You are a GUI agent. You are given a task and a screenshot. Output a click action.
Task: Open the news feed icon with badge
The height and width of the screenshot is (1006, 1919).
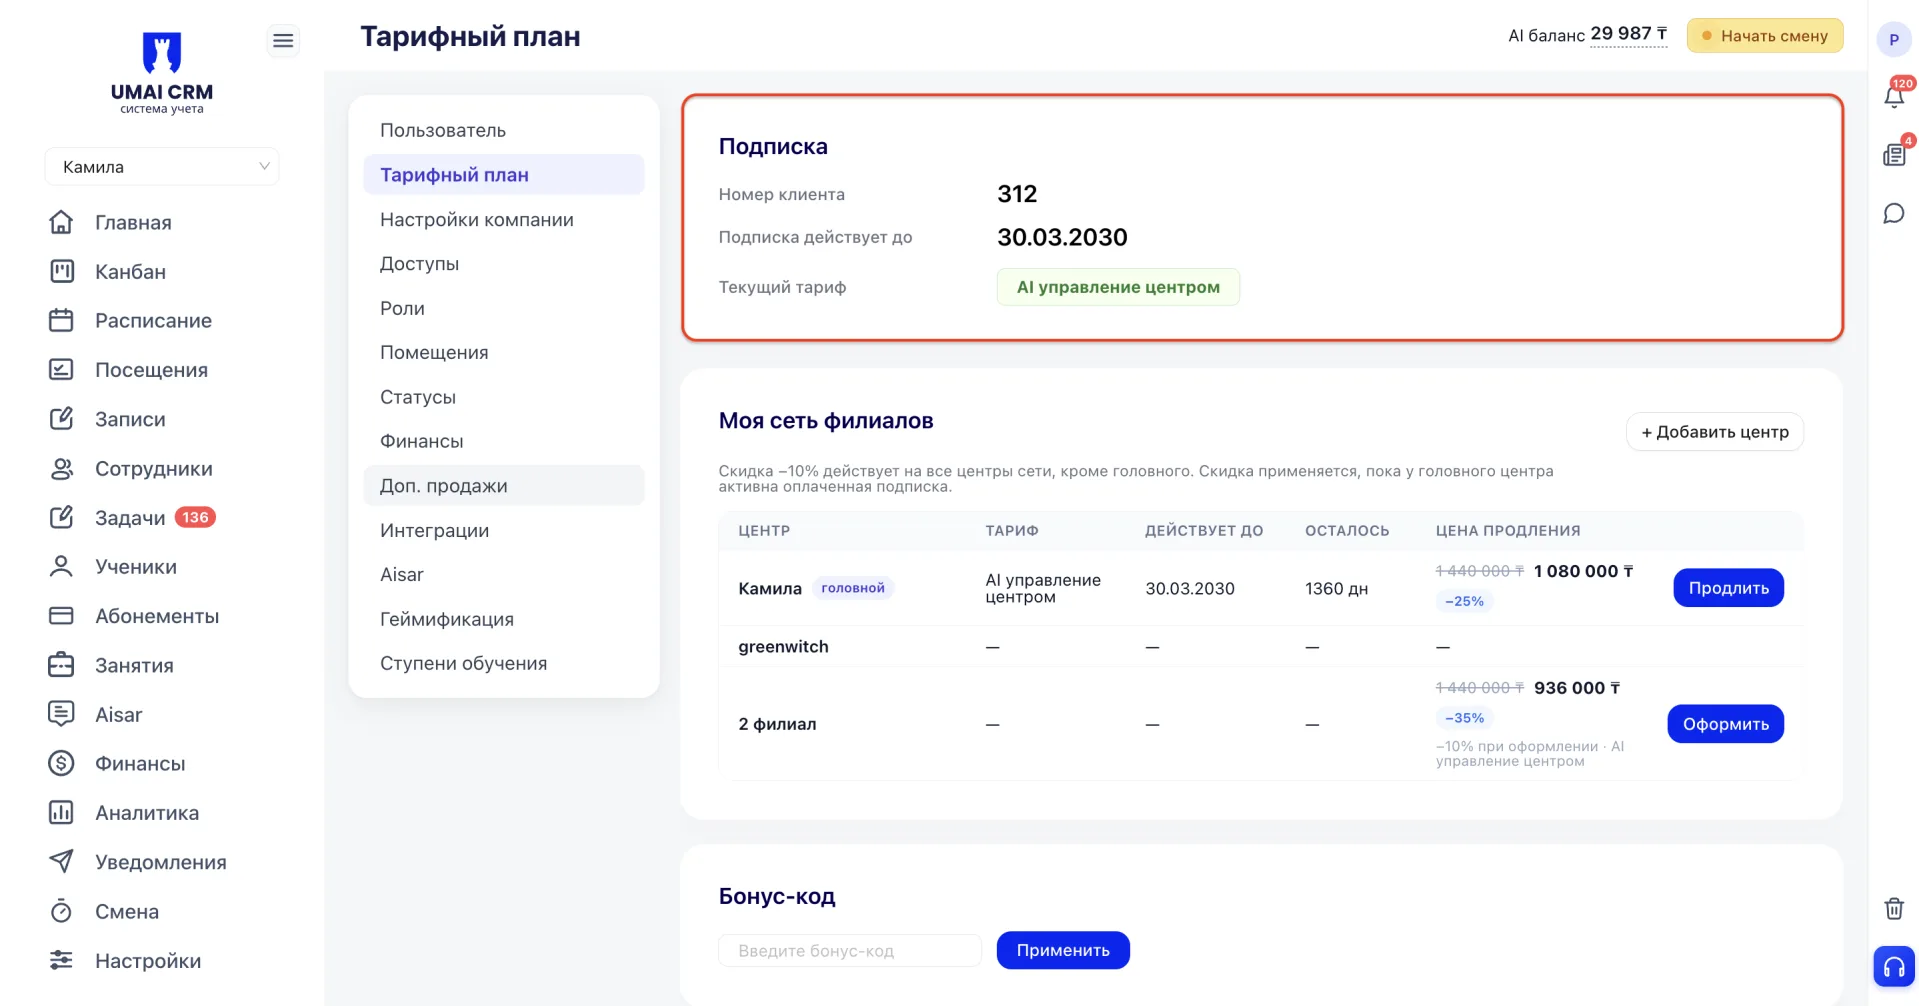(1894, 154)
